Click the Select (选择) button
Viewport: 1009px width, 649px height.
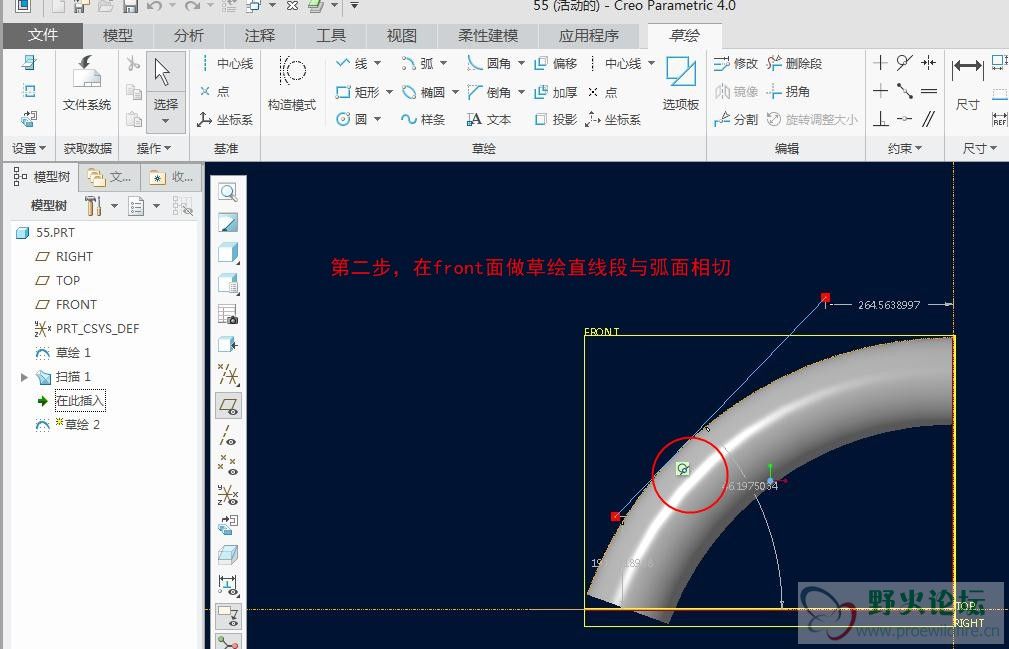click(x=166, y=91)
